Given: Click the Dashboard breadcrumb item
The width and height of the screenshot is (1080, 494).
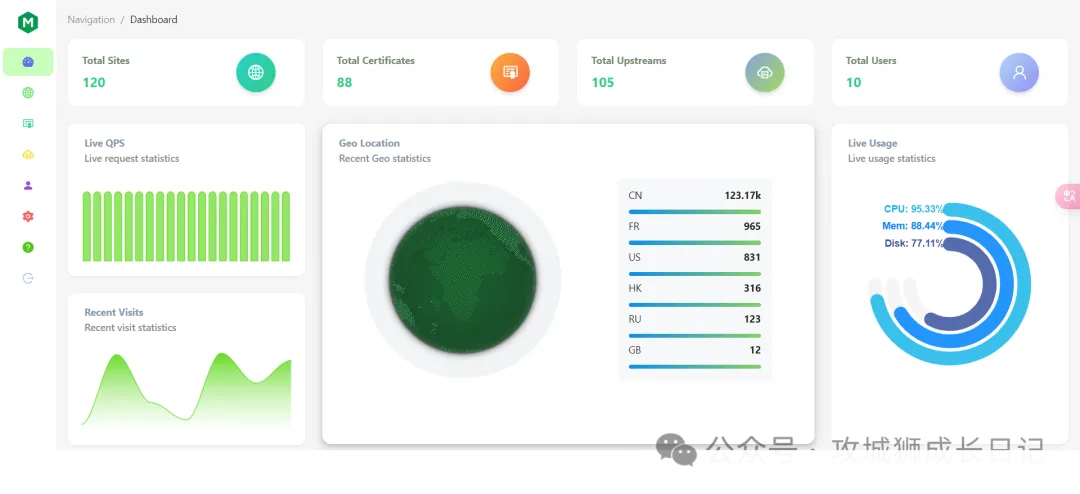Looking at the screenshot, I should point(154,20).
